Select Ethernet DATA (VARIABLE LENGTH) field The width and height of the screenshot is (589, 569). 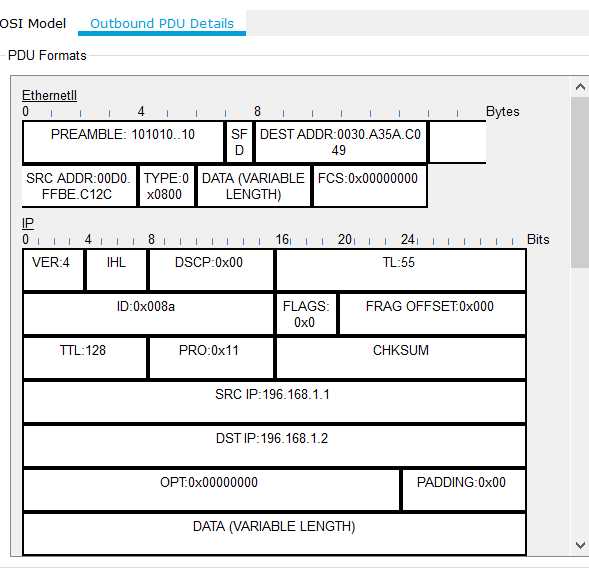tap(254, 186)
